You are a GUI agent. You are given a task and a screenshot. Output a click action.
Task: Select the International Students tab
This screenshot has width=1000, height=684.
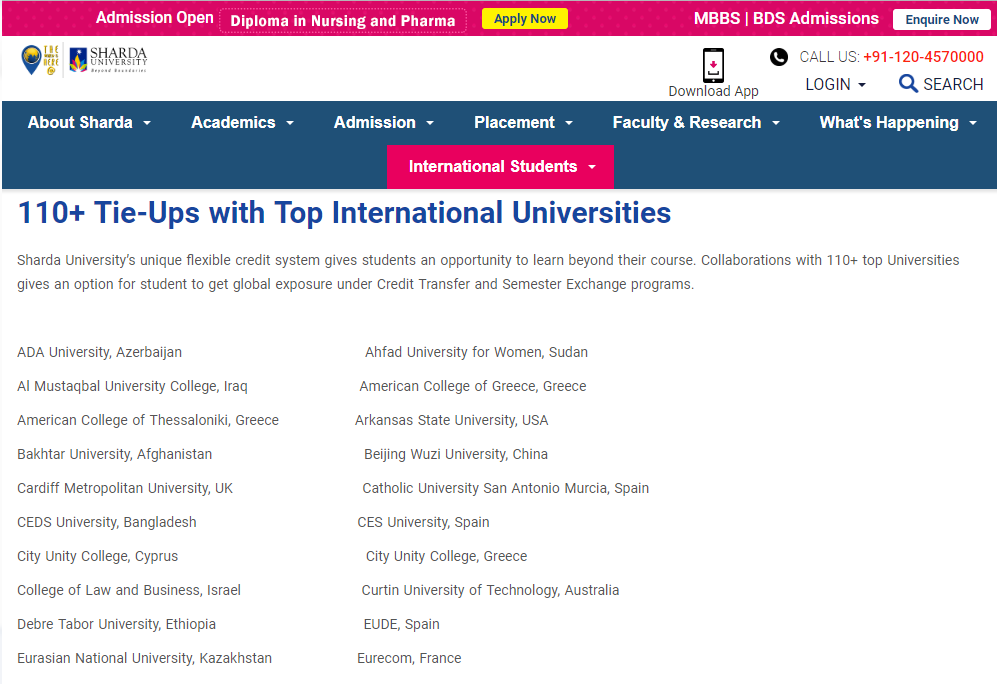(501, 167)
